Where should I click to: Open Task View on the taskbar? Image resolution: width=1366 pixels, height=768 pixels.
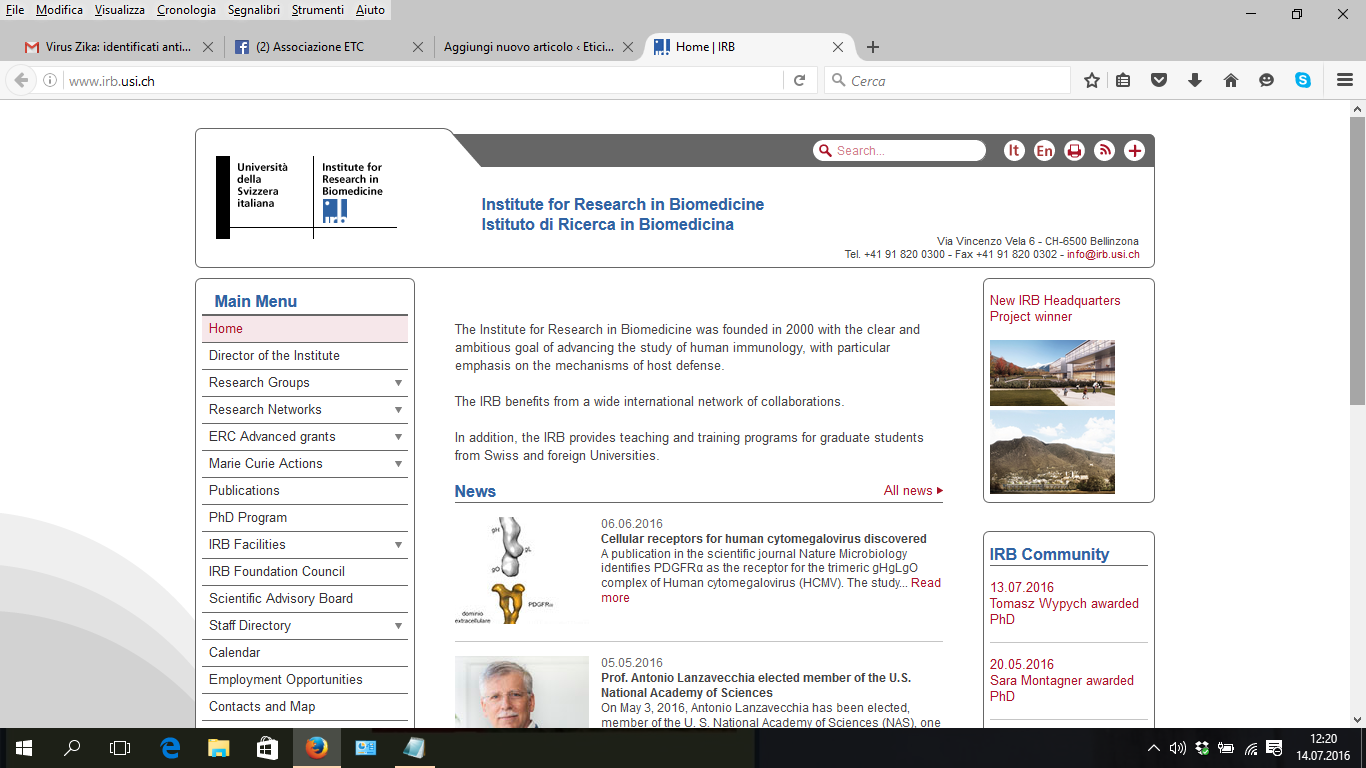pos(120,748)
